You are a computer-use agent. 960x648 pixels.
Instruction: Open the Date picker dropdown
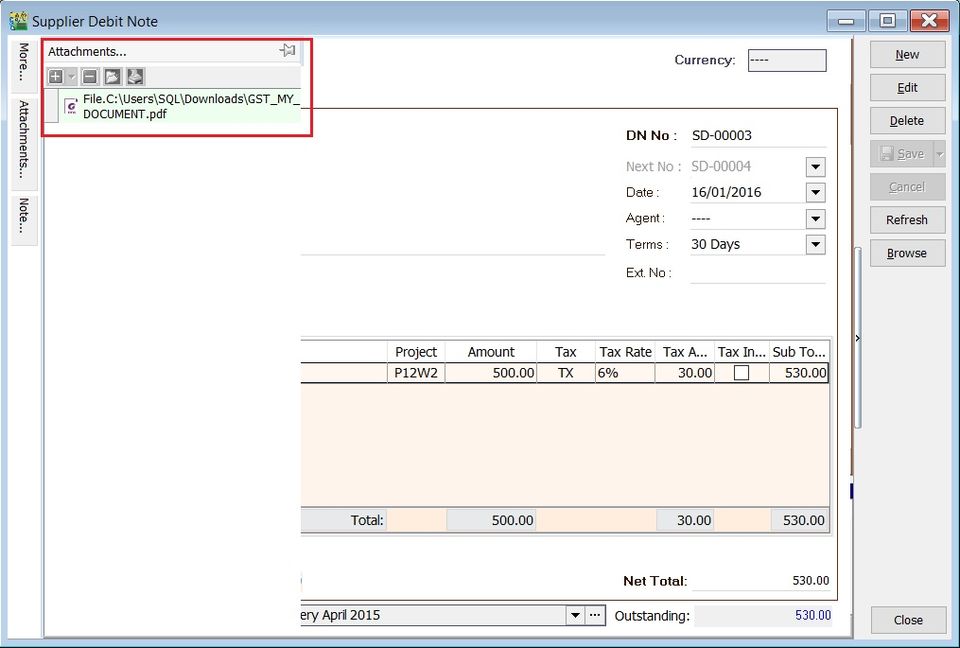tap(815, 191)
